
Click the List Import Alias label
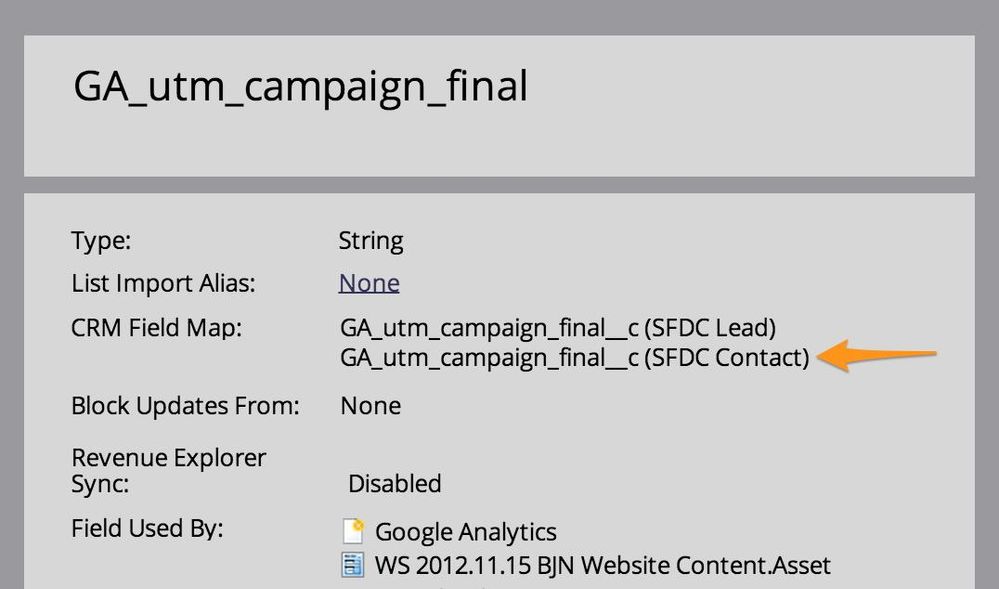[x=163, y=283]
